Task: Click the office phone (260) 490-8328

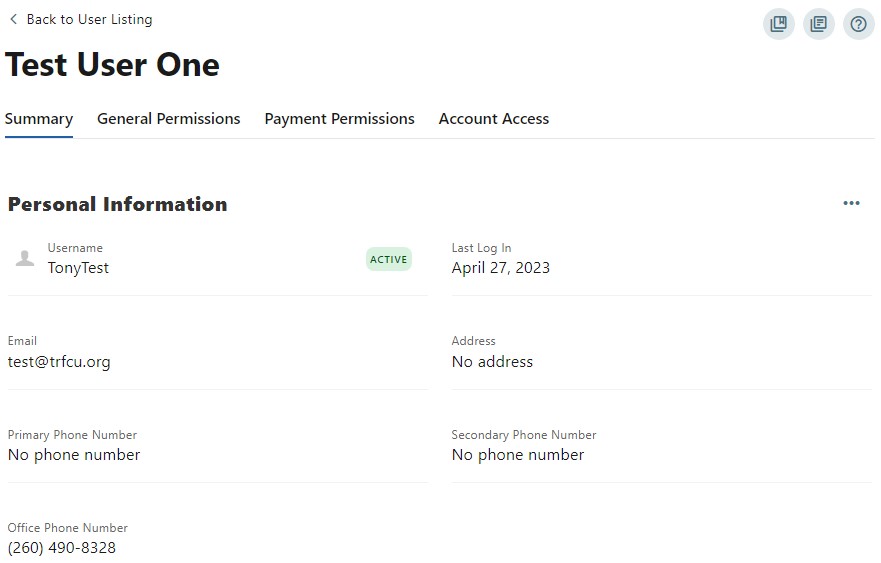Action: click(62, 548)
